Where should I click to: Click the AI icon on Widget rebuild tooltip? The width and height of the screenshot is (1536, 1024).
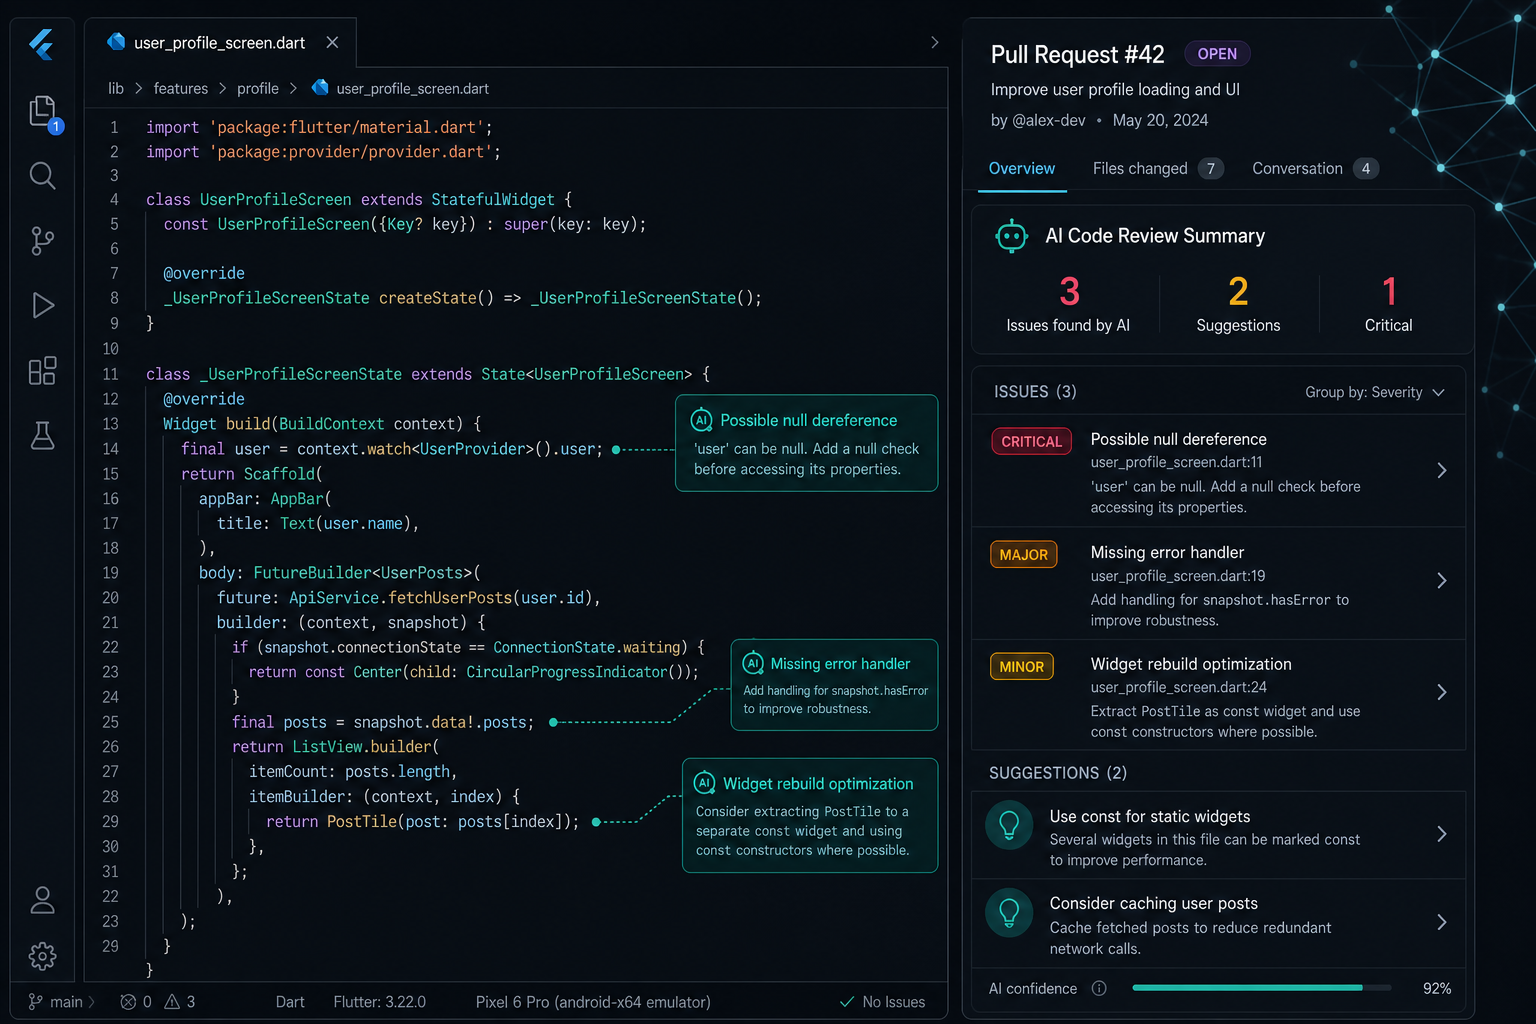pyautogui.click(x=705, y=783)
